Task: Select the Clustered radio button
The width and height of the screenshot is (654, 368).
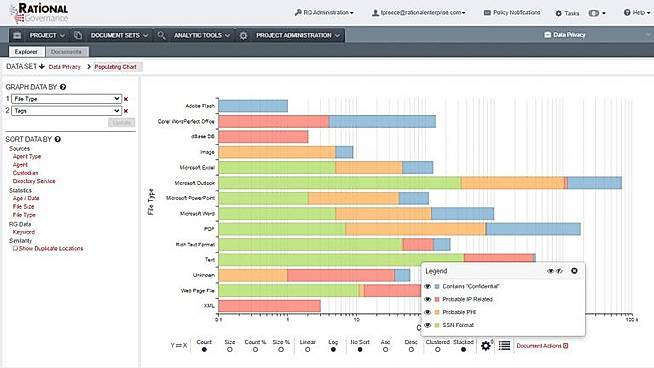Action: 437,350
